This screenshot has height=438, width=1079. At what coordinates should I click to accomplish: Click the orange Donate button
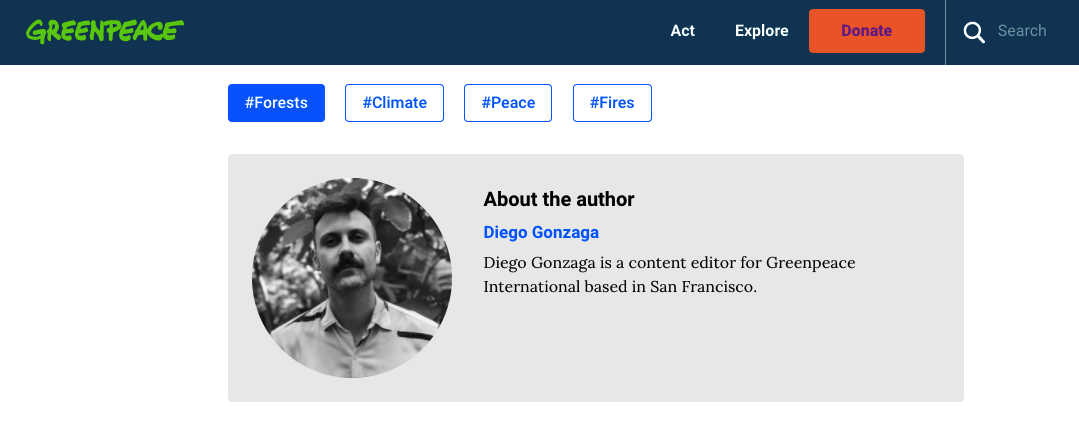pyautogui.click(x=866, y=31)
